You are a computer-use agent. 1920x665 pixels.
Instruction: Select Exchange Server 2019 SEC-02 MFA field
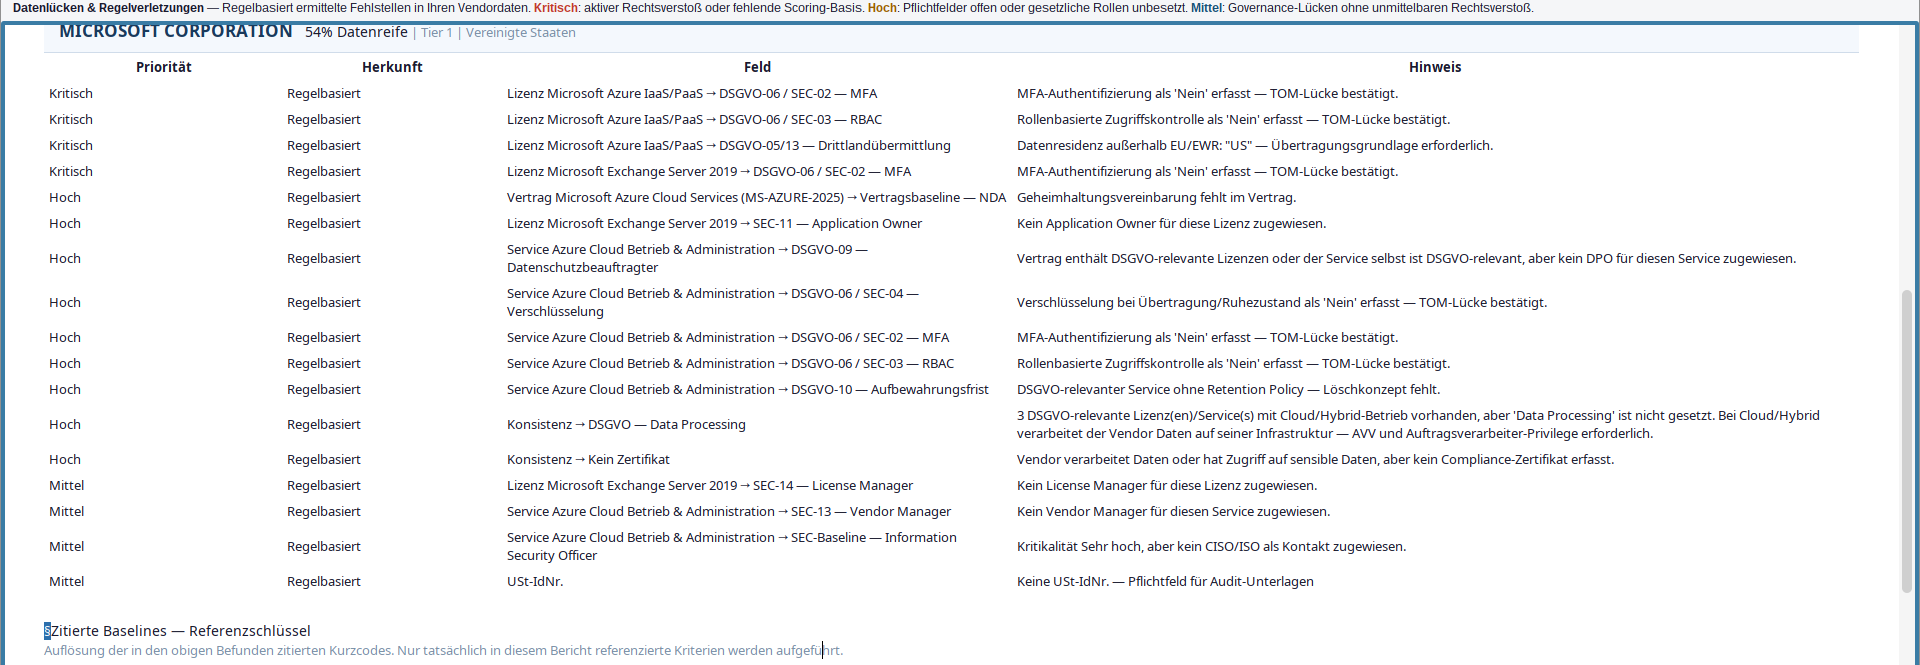[x=709, y=171]
